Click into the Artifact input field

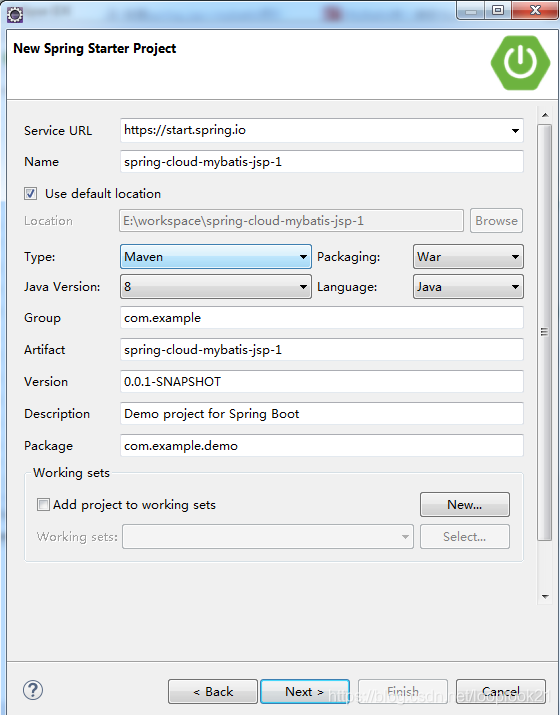tap(321, 350)
